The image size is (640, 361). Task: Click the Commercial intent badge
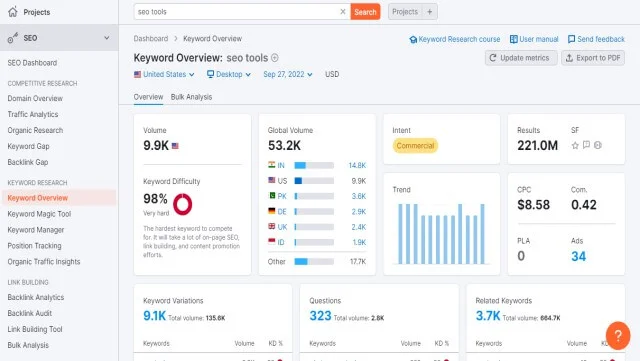(415, 146)
